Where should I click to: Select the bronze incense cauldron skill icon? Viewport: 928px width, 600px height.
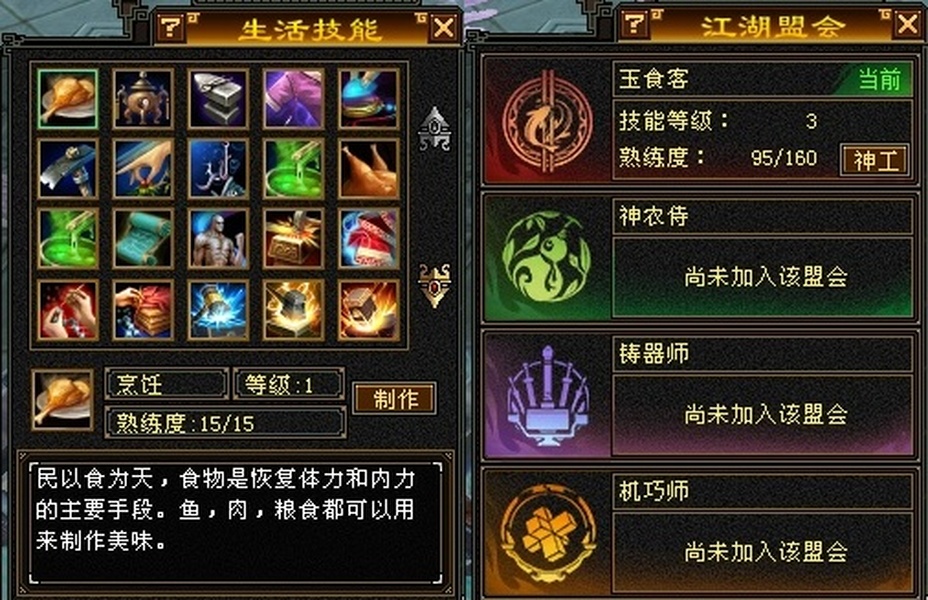click(x=143, y=99)
